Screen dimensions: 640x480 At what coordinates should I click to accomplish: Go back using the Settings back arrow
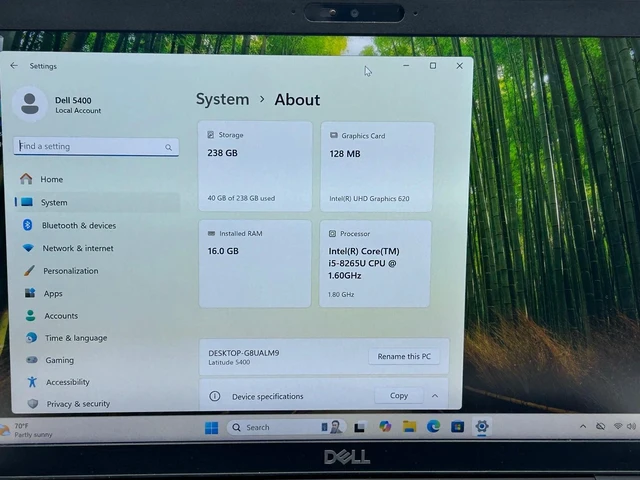click(14, 66)
